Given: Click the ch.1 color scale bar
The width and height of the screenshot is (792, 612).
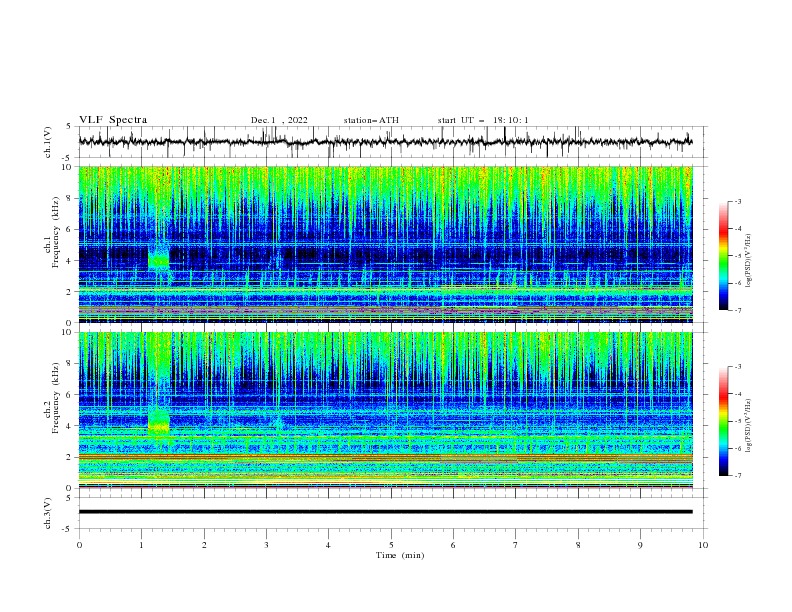Looking at the screenshot, I should (x=723, y=256).
